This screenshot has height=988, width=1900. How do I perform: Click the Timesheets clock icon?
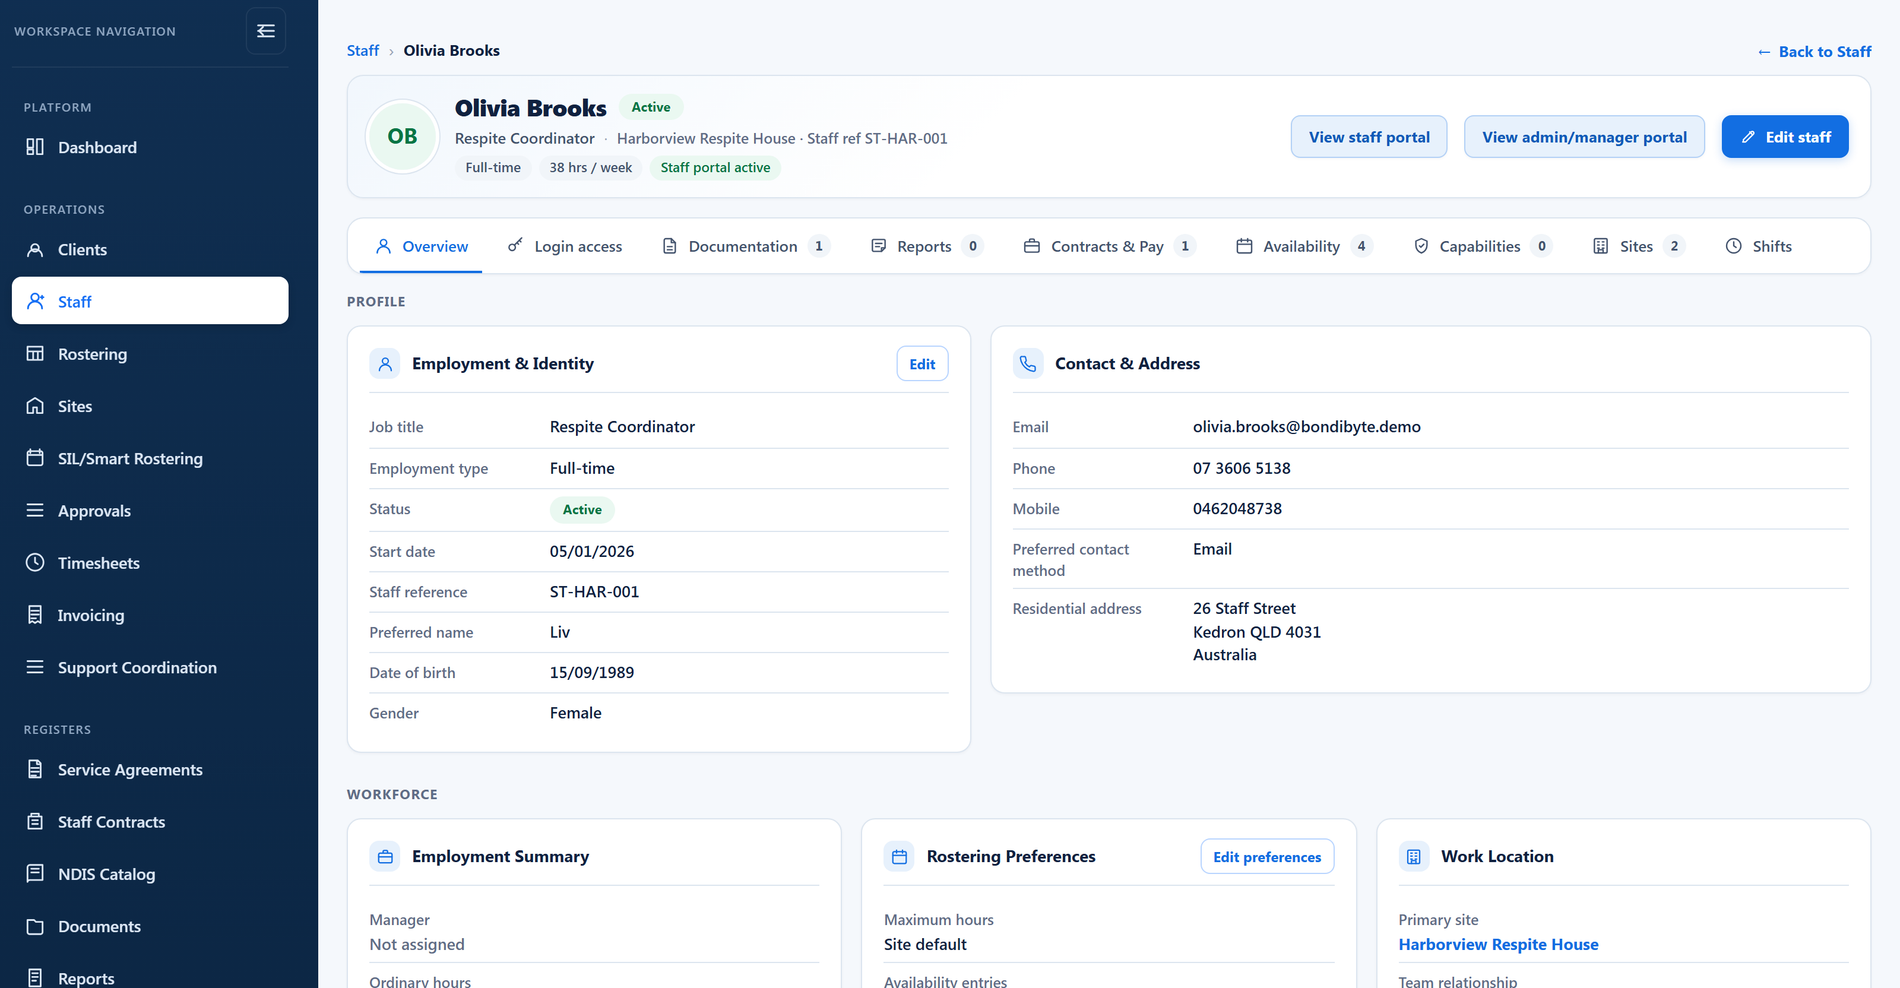coord(35,563)
